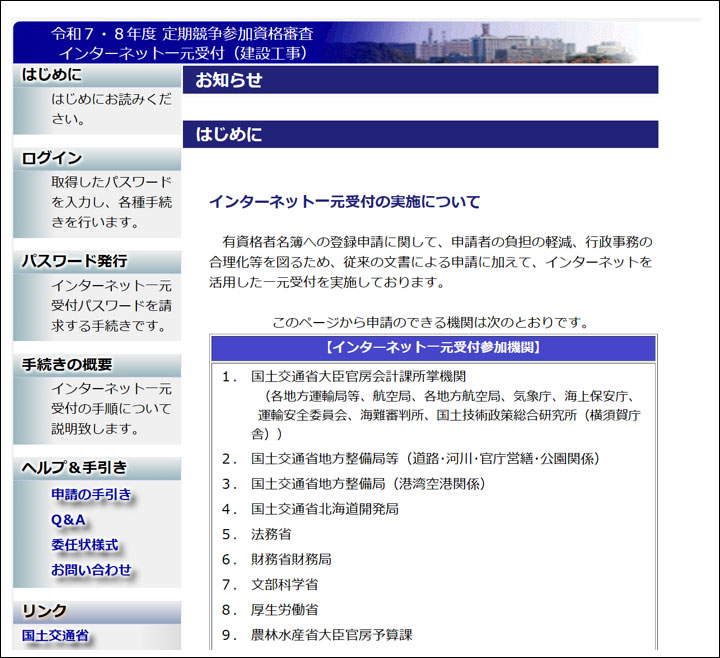
Task: Click the 受付の手順について説明 description text
Action: tap(112, 409)
